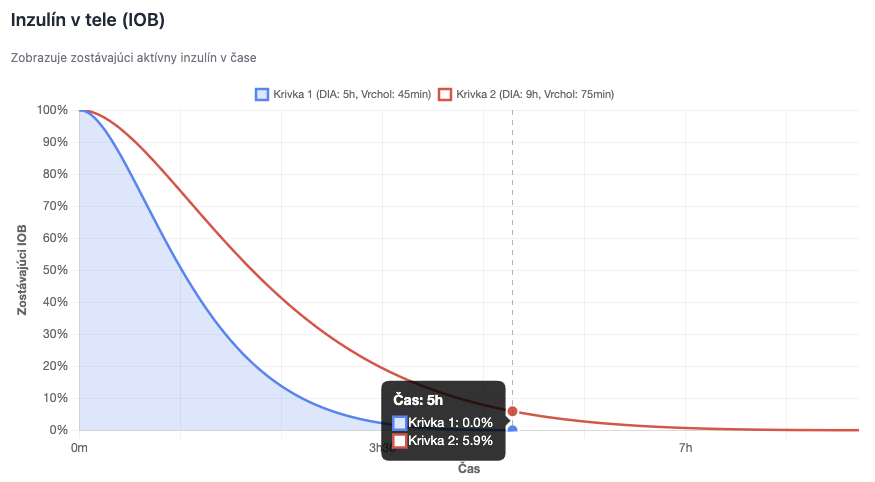Click the 'Zostávajúci IOB' y-axis title

pos(22,270)
